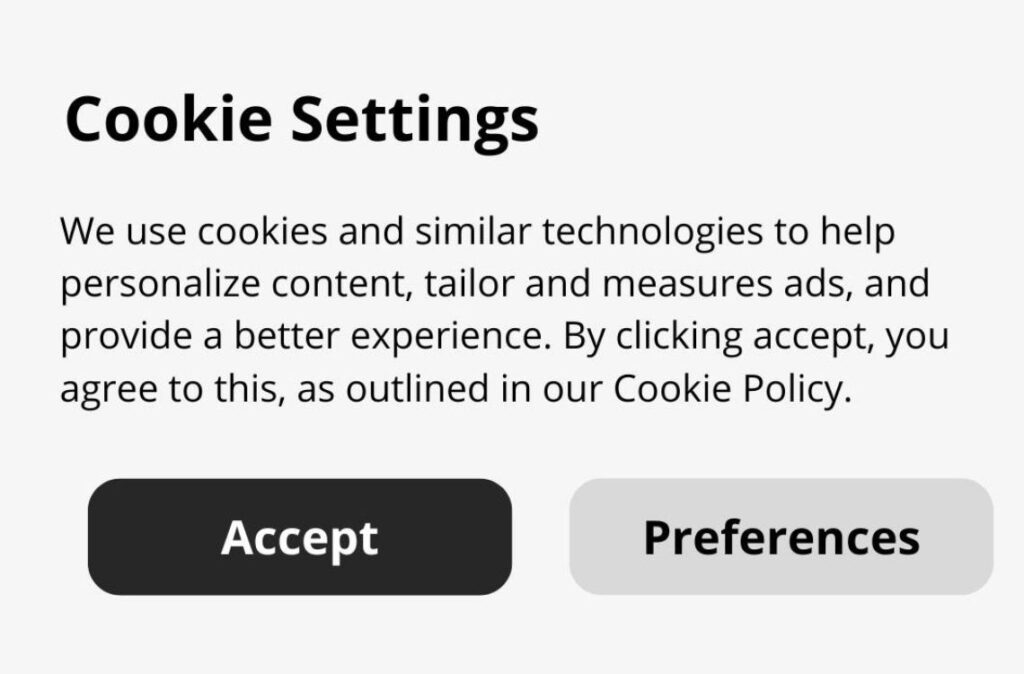Click the line starting "We use cookies"

pos(477,232)
